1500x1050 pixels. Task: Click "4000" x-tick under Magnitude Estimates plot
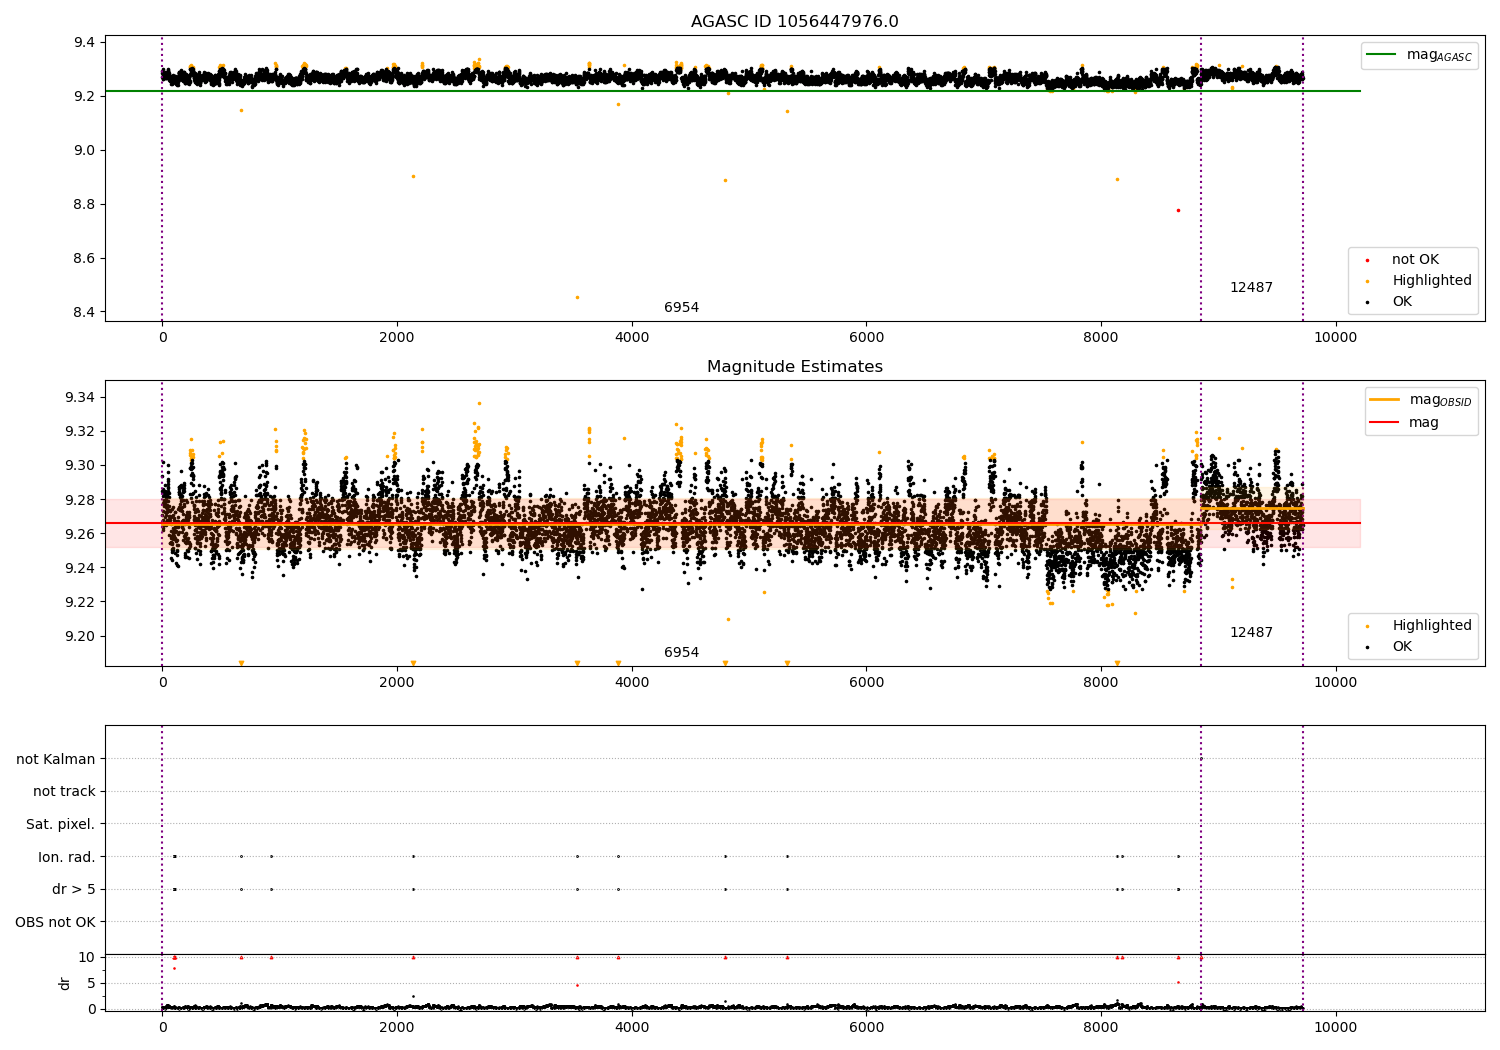pyautogui.click(x=632, y=683)
